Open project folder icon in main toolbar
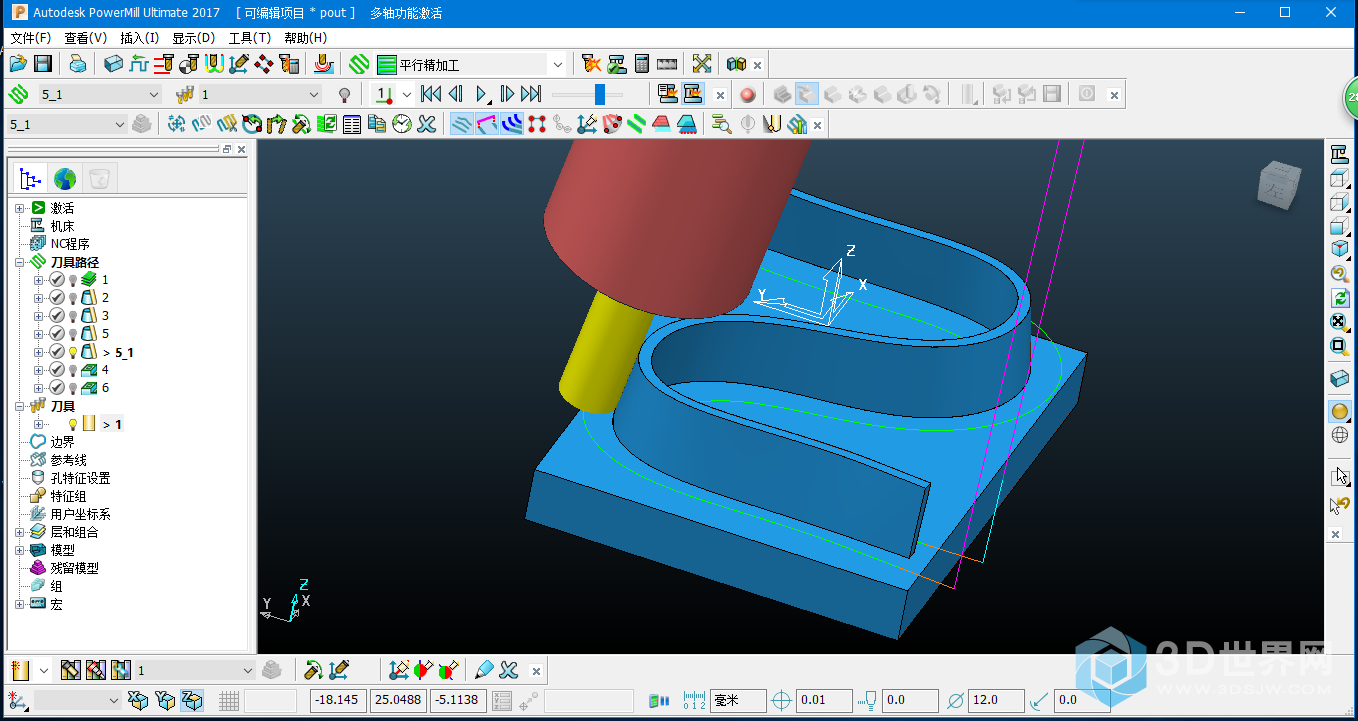1358x721 pixels. [x=18, y=64]
